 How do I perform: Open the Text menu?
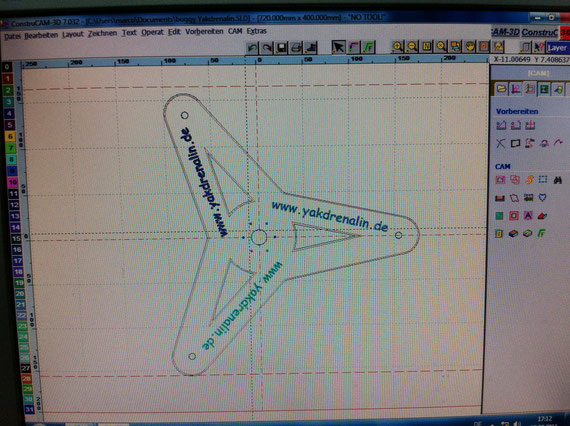point(129,33)
